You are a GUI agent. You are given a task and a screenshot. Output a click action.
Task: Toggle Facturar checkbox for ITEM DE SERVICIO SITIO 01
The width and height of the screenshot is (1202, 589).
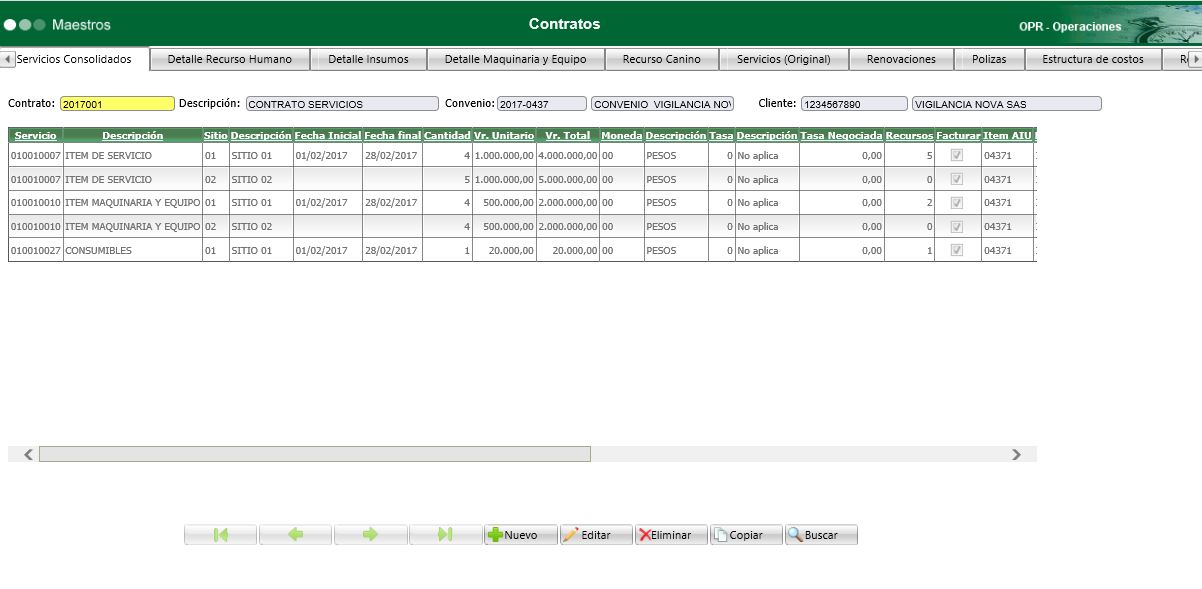957,156
